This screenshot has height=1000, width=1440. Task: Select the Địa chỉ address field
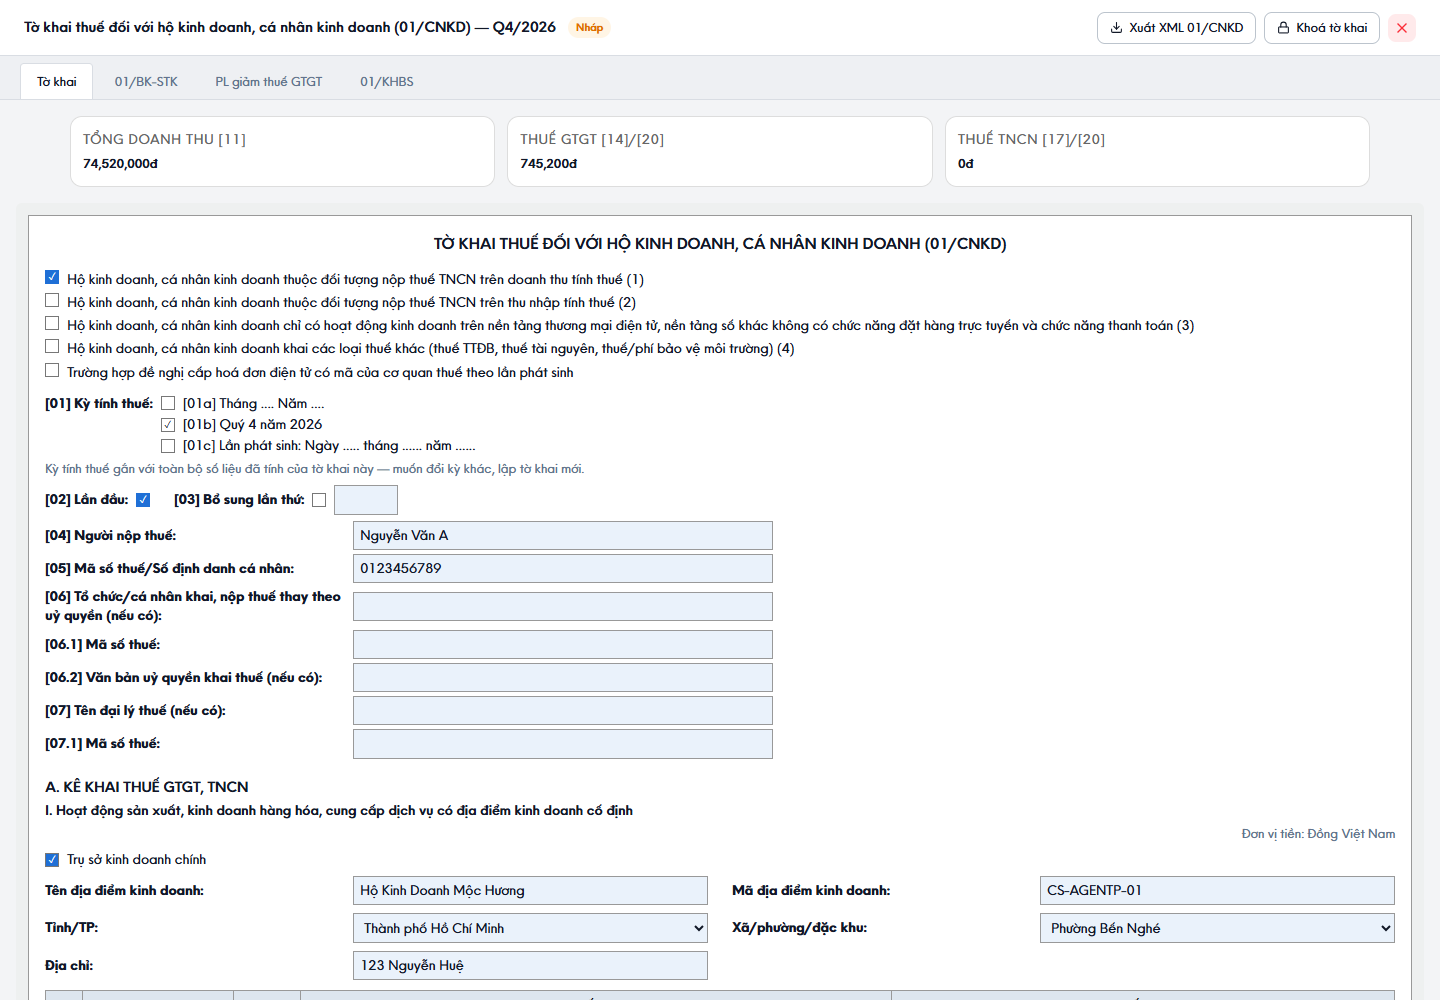(530, 965)
